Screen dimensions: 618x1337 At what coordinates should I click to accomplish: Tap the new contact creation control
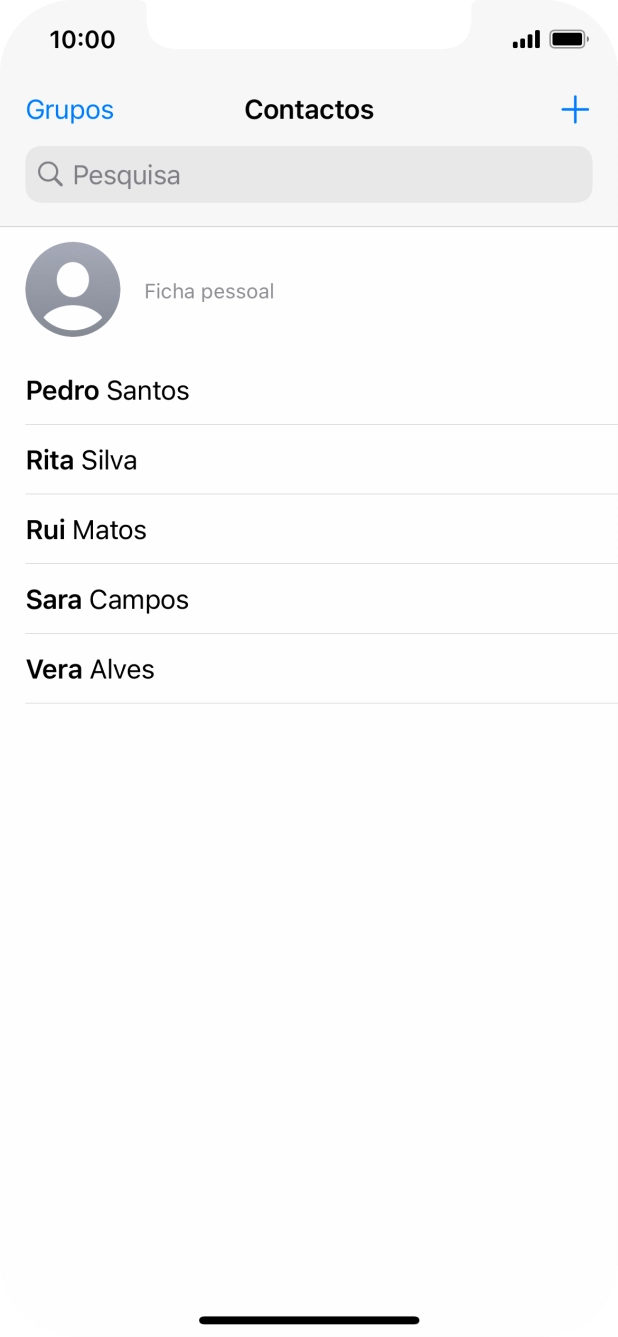pos(575,110)
